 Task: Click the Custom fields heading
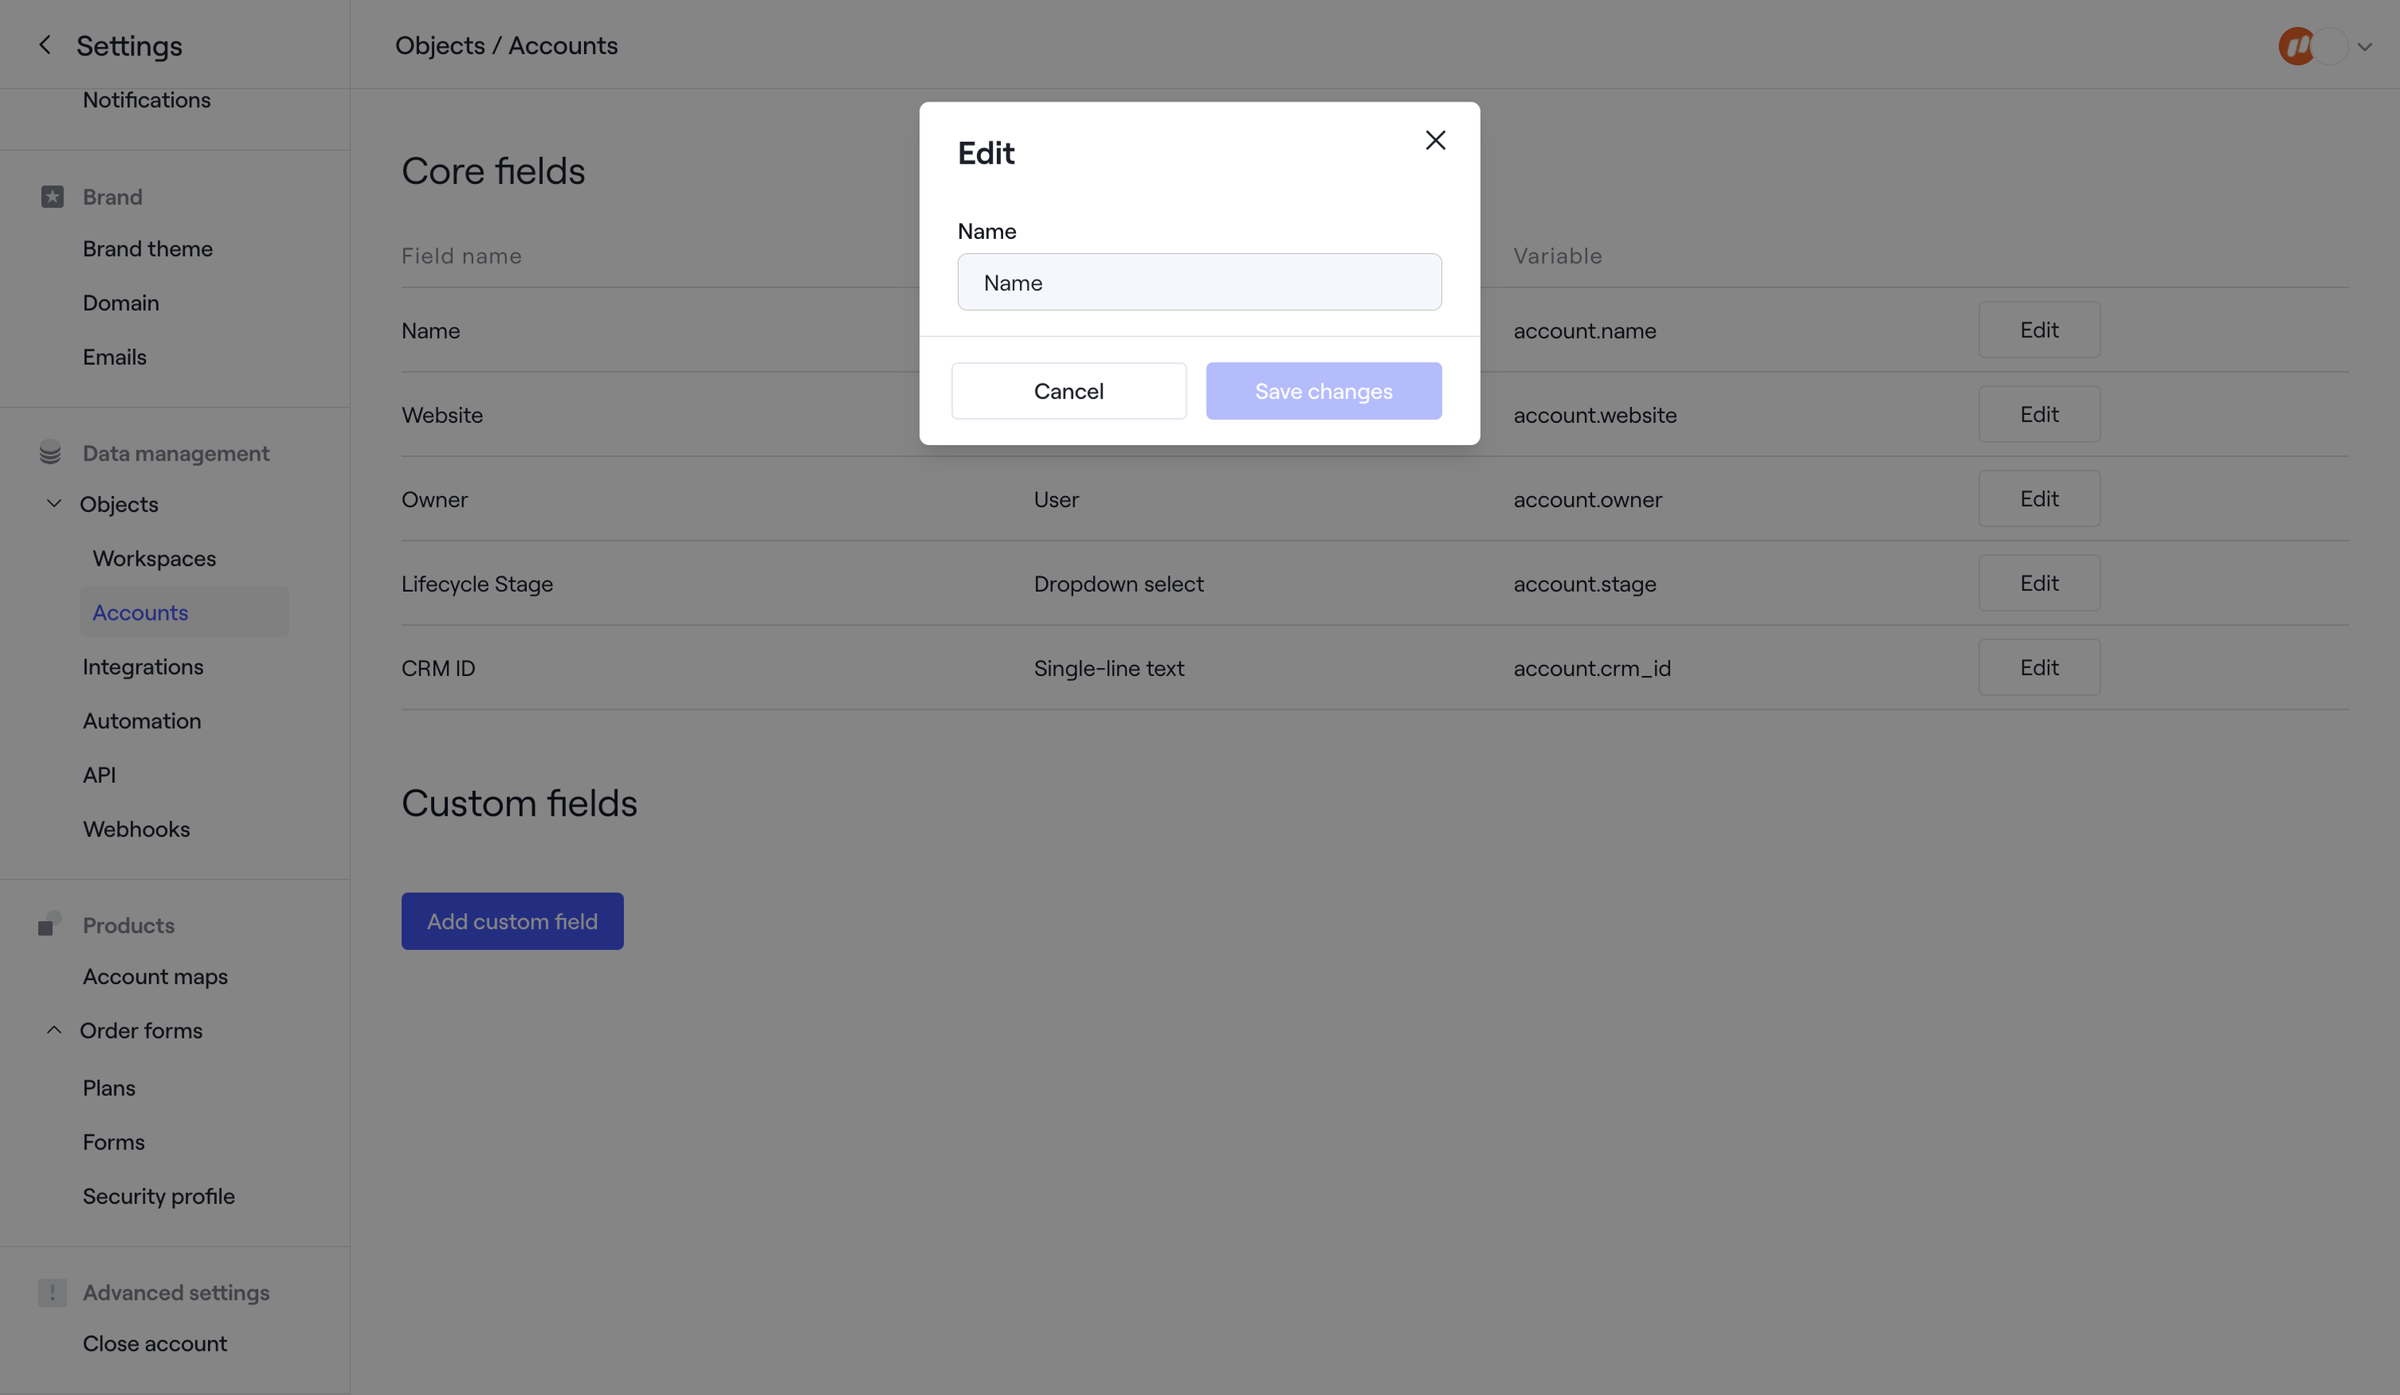point(519,803)
